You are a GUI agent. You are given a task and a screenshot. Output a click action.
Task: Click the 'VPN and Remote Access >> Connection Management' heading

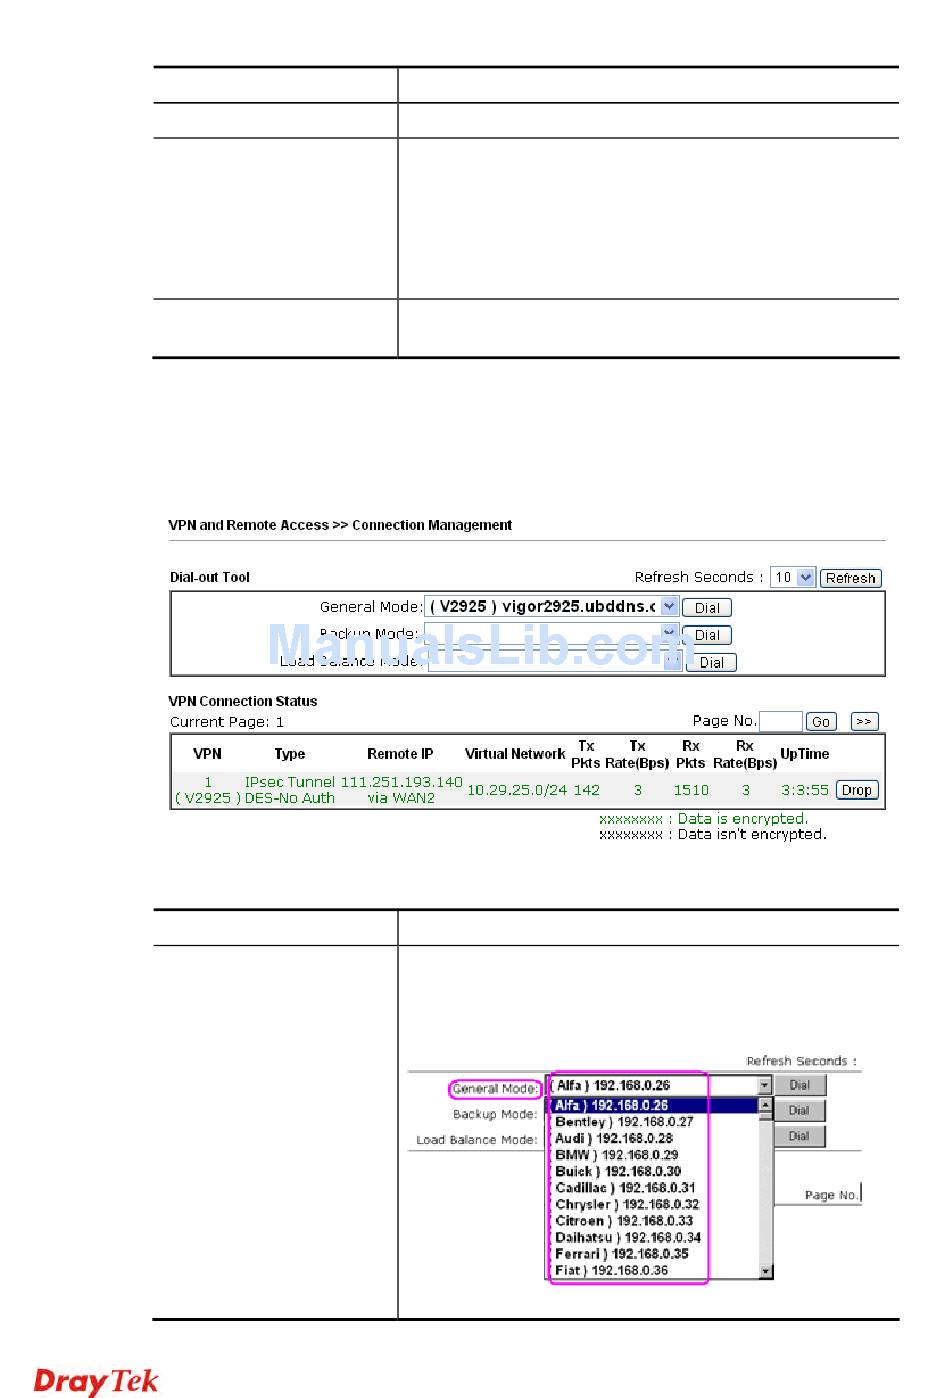340,525
